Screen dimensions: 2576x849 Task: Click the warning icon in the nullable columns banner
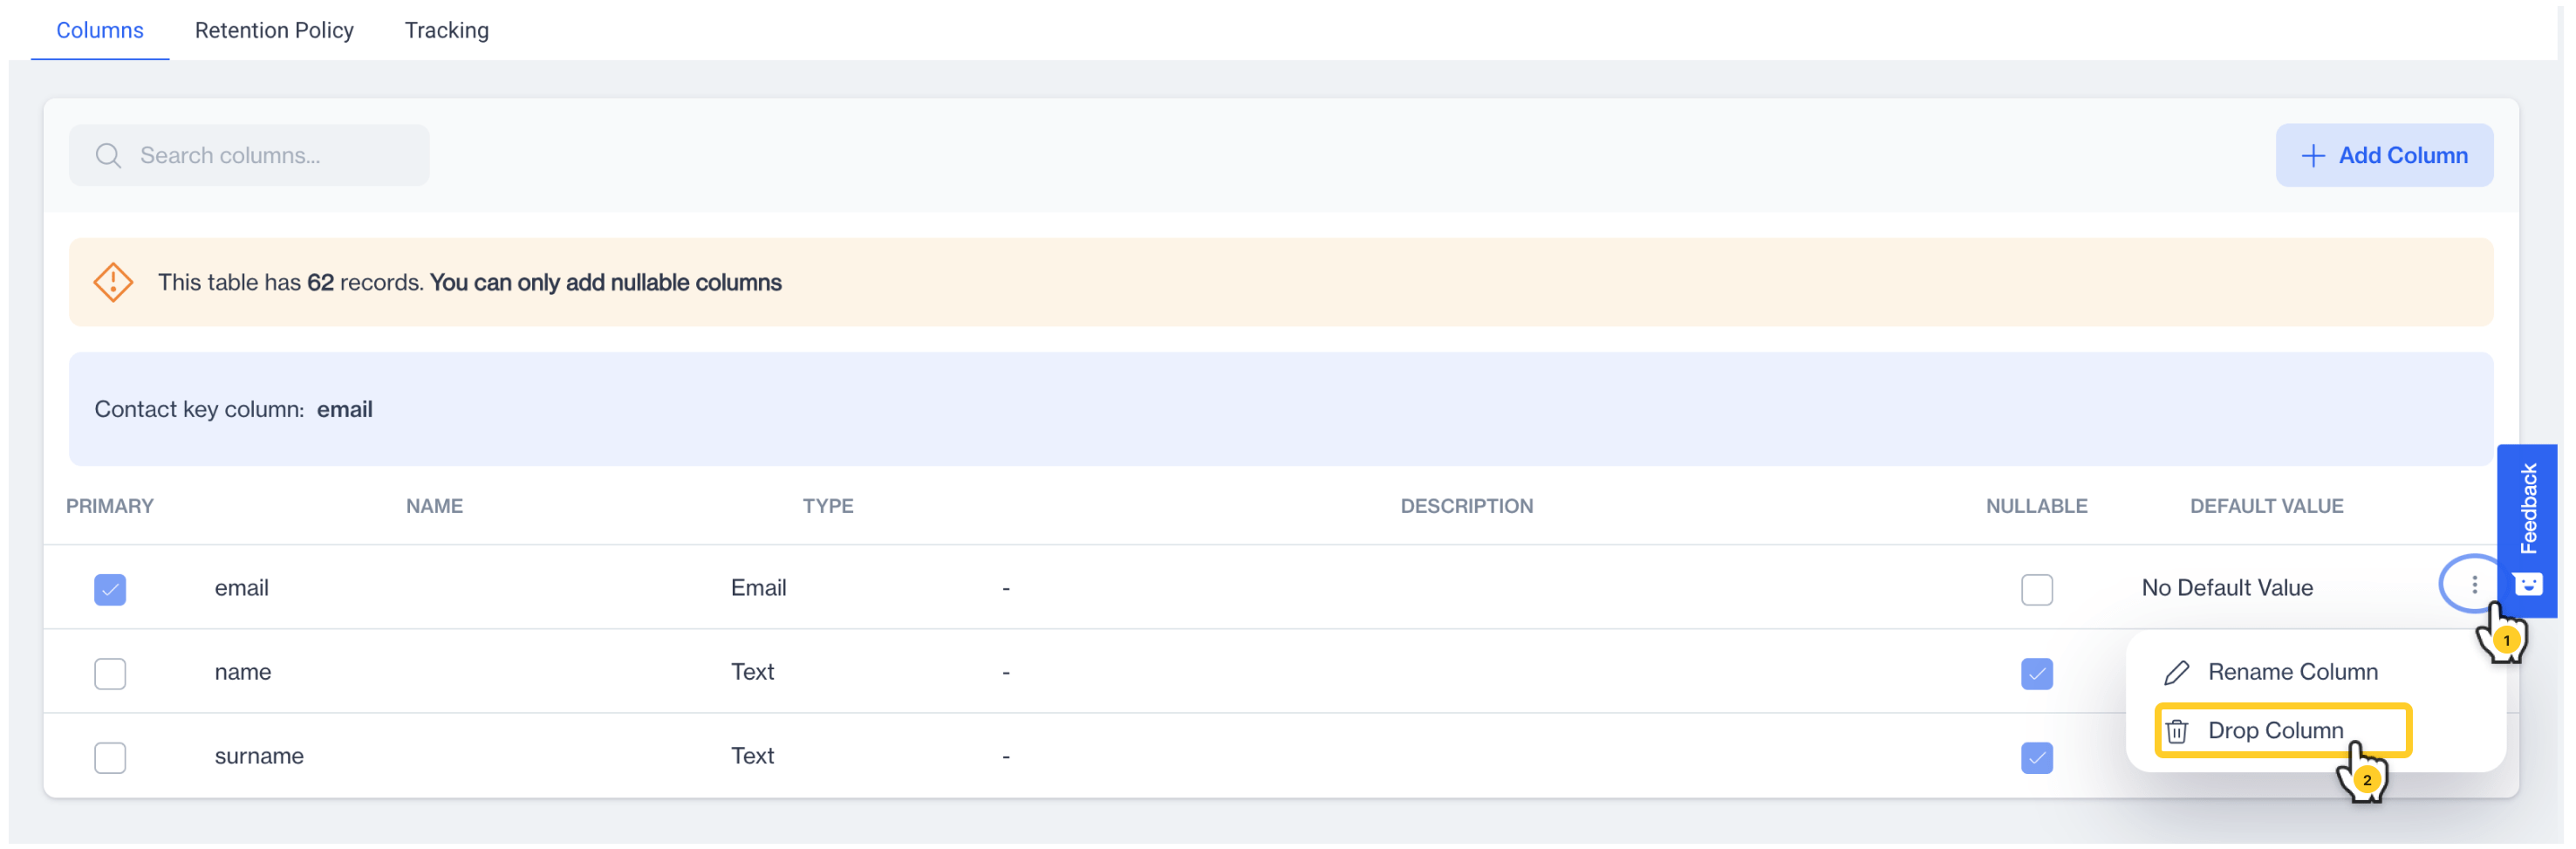point(113,282)
